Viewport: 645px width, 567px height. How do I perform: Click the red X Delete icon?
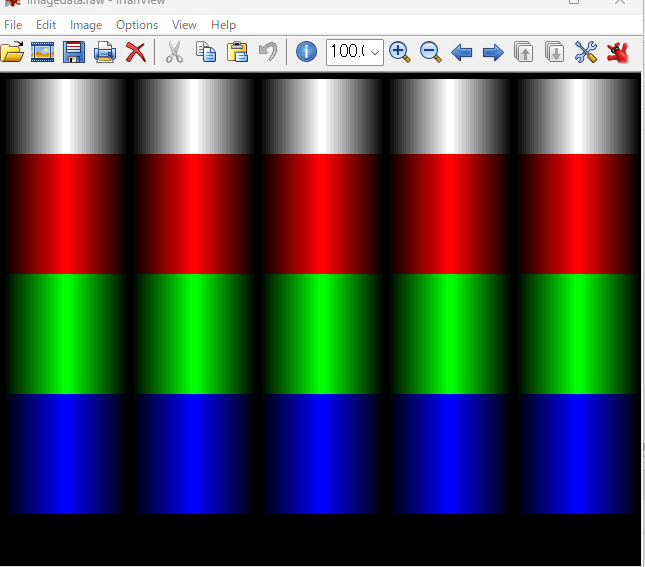point(136,52)
